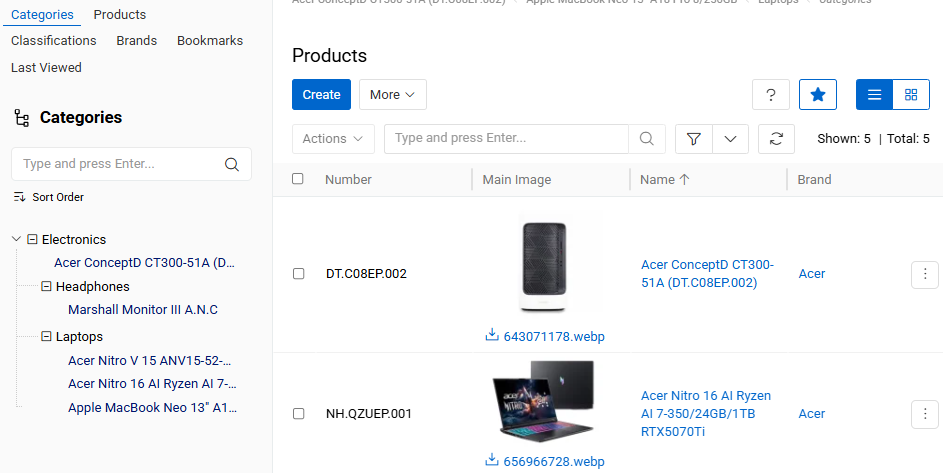Toggle the select-all checkbox in header

pos(298,179)
